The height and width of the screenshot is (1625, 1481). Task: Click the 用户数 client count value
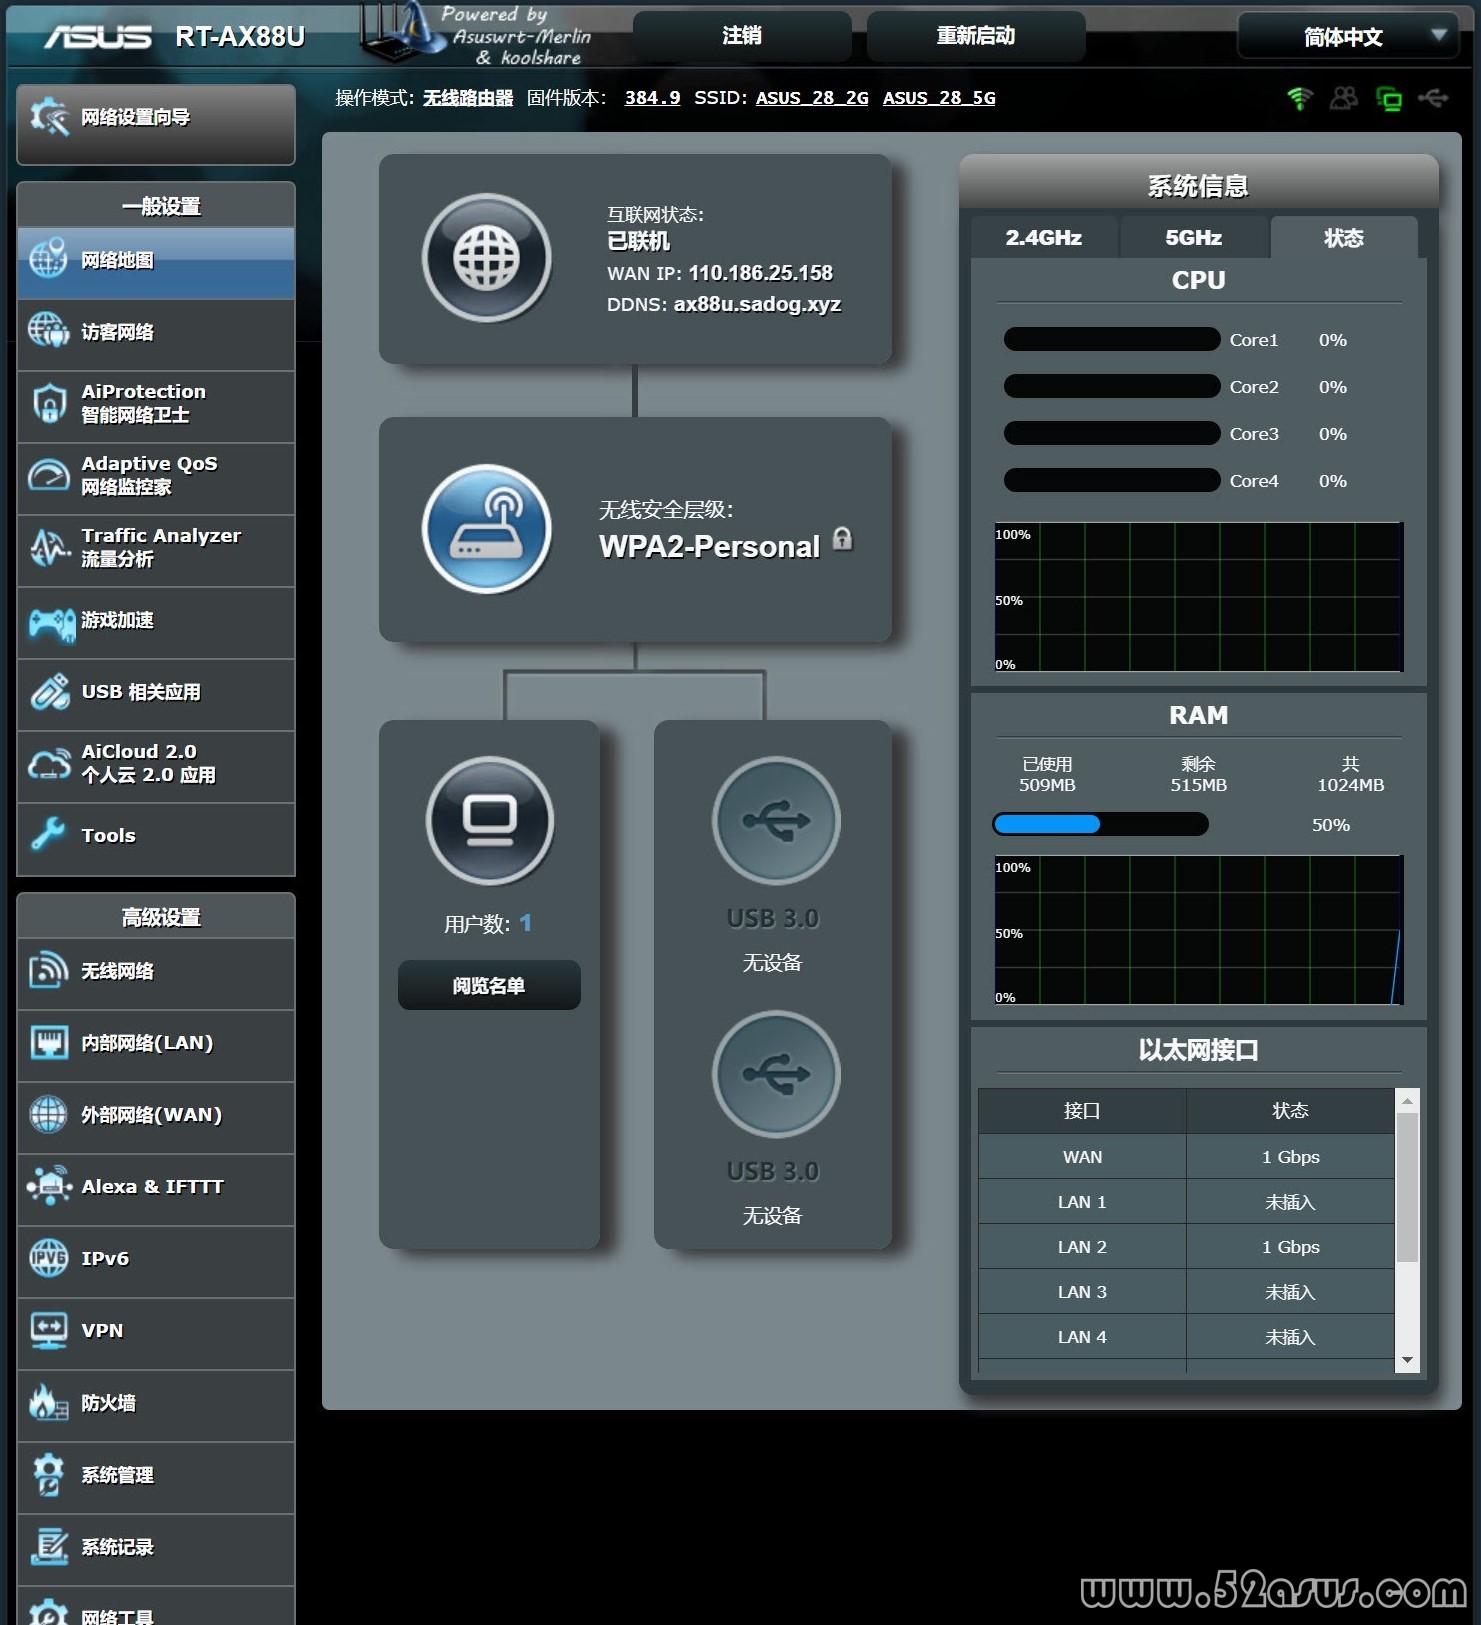(526, 924)
